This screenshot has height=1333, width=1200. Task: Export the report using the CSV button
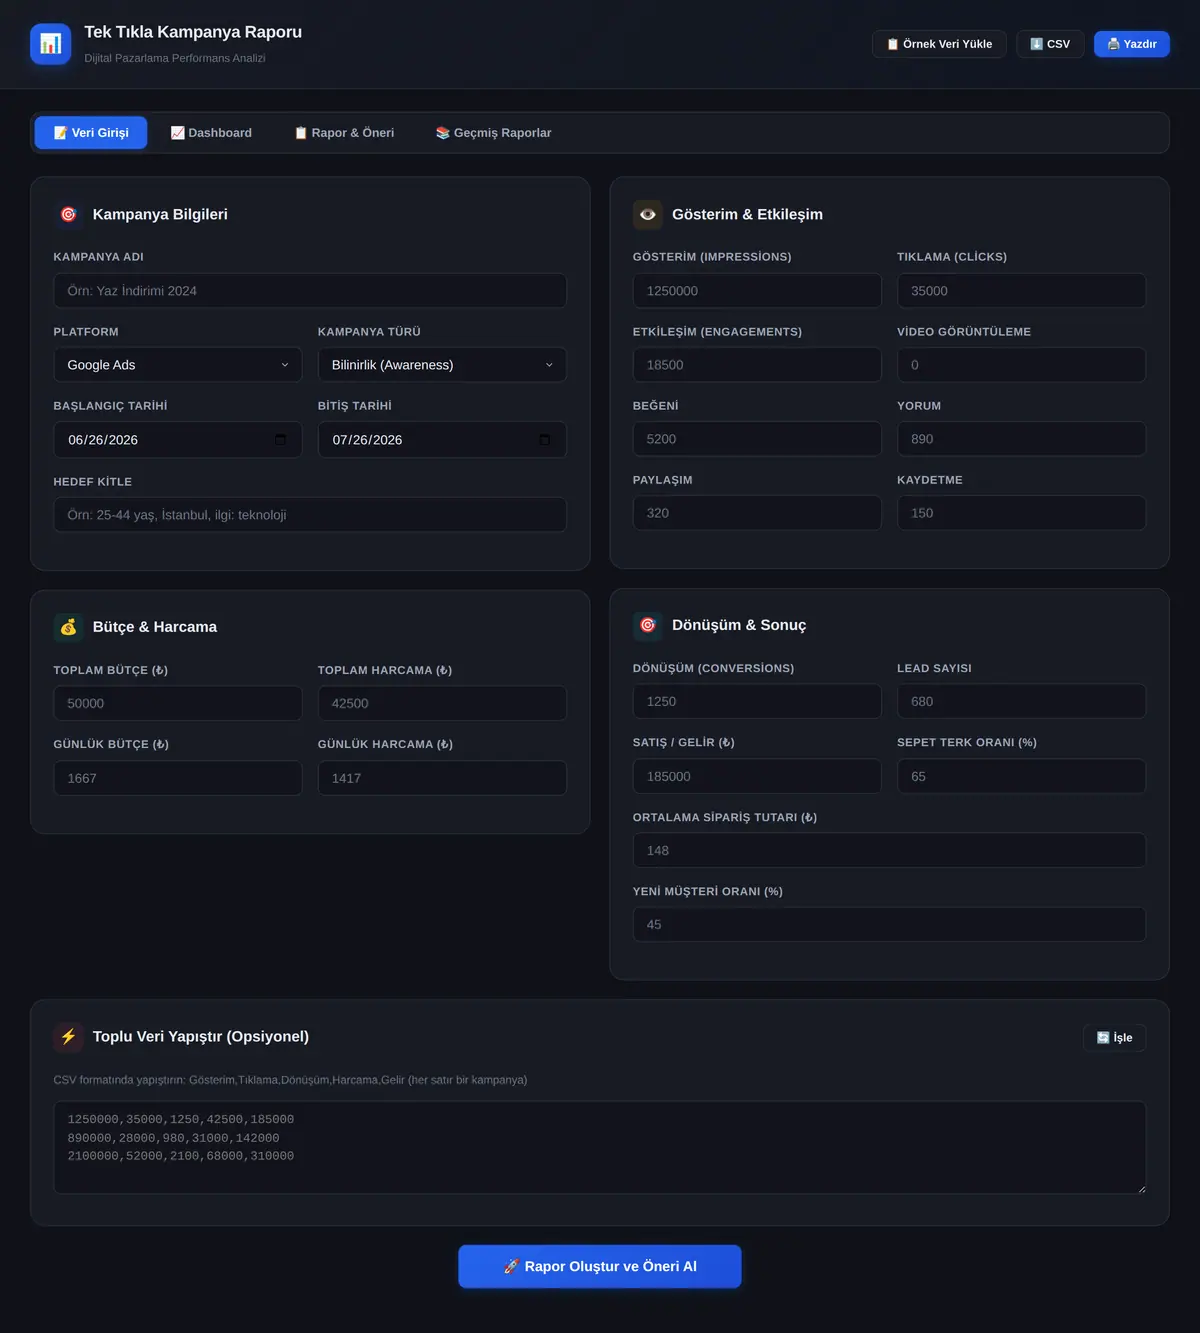[x=1050, y=44]
